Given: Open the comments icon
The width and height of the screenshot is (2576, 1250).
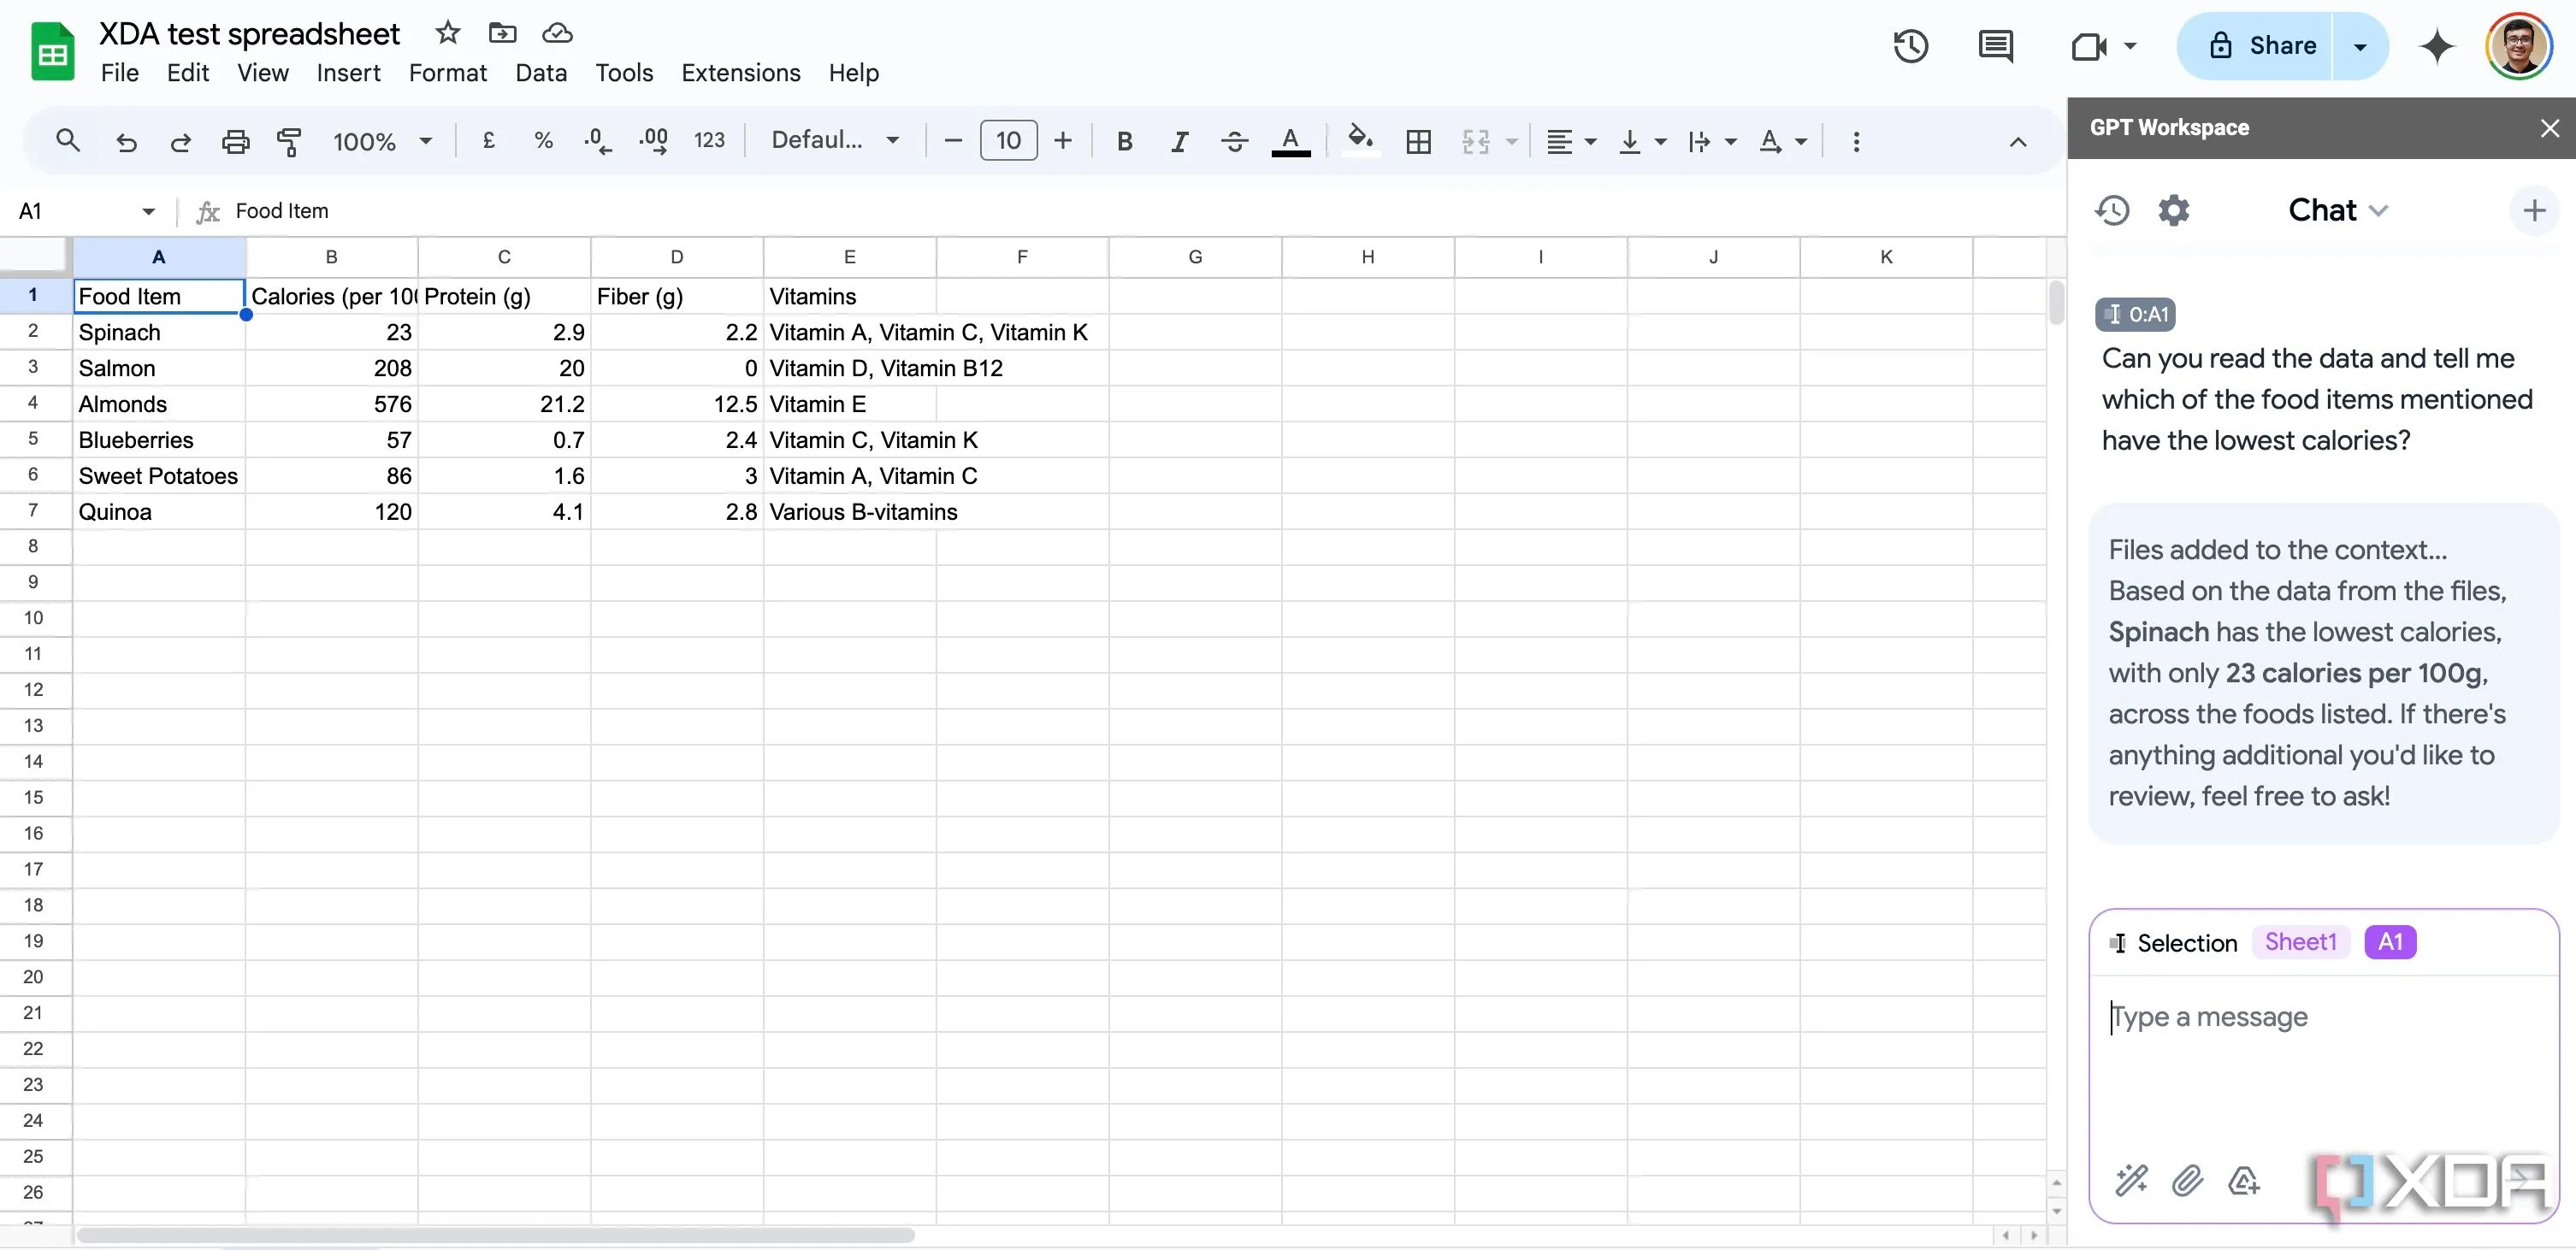Looking at the screenshot, I should click(1995, 46).
